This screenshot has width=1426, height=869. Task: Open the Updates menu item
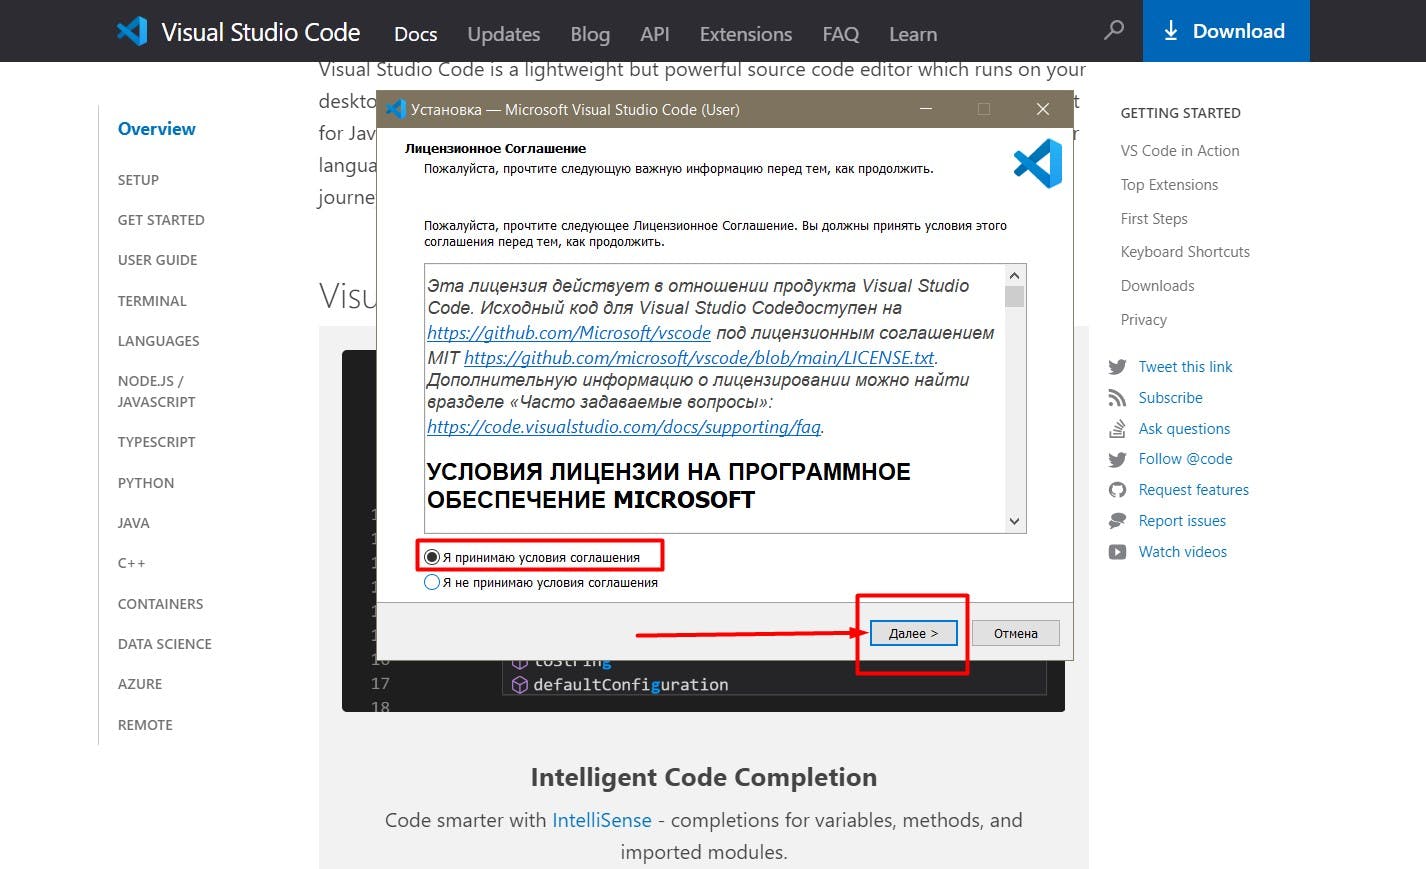[504, 34]
